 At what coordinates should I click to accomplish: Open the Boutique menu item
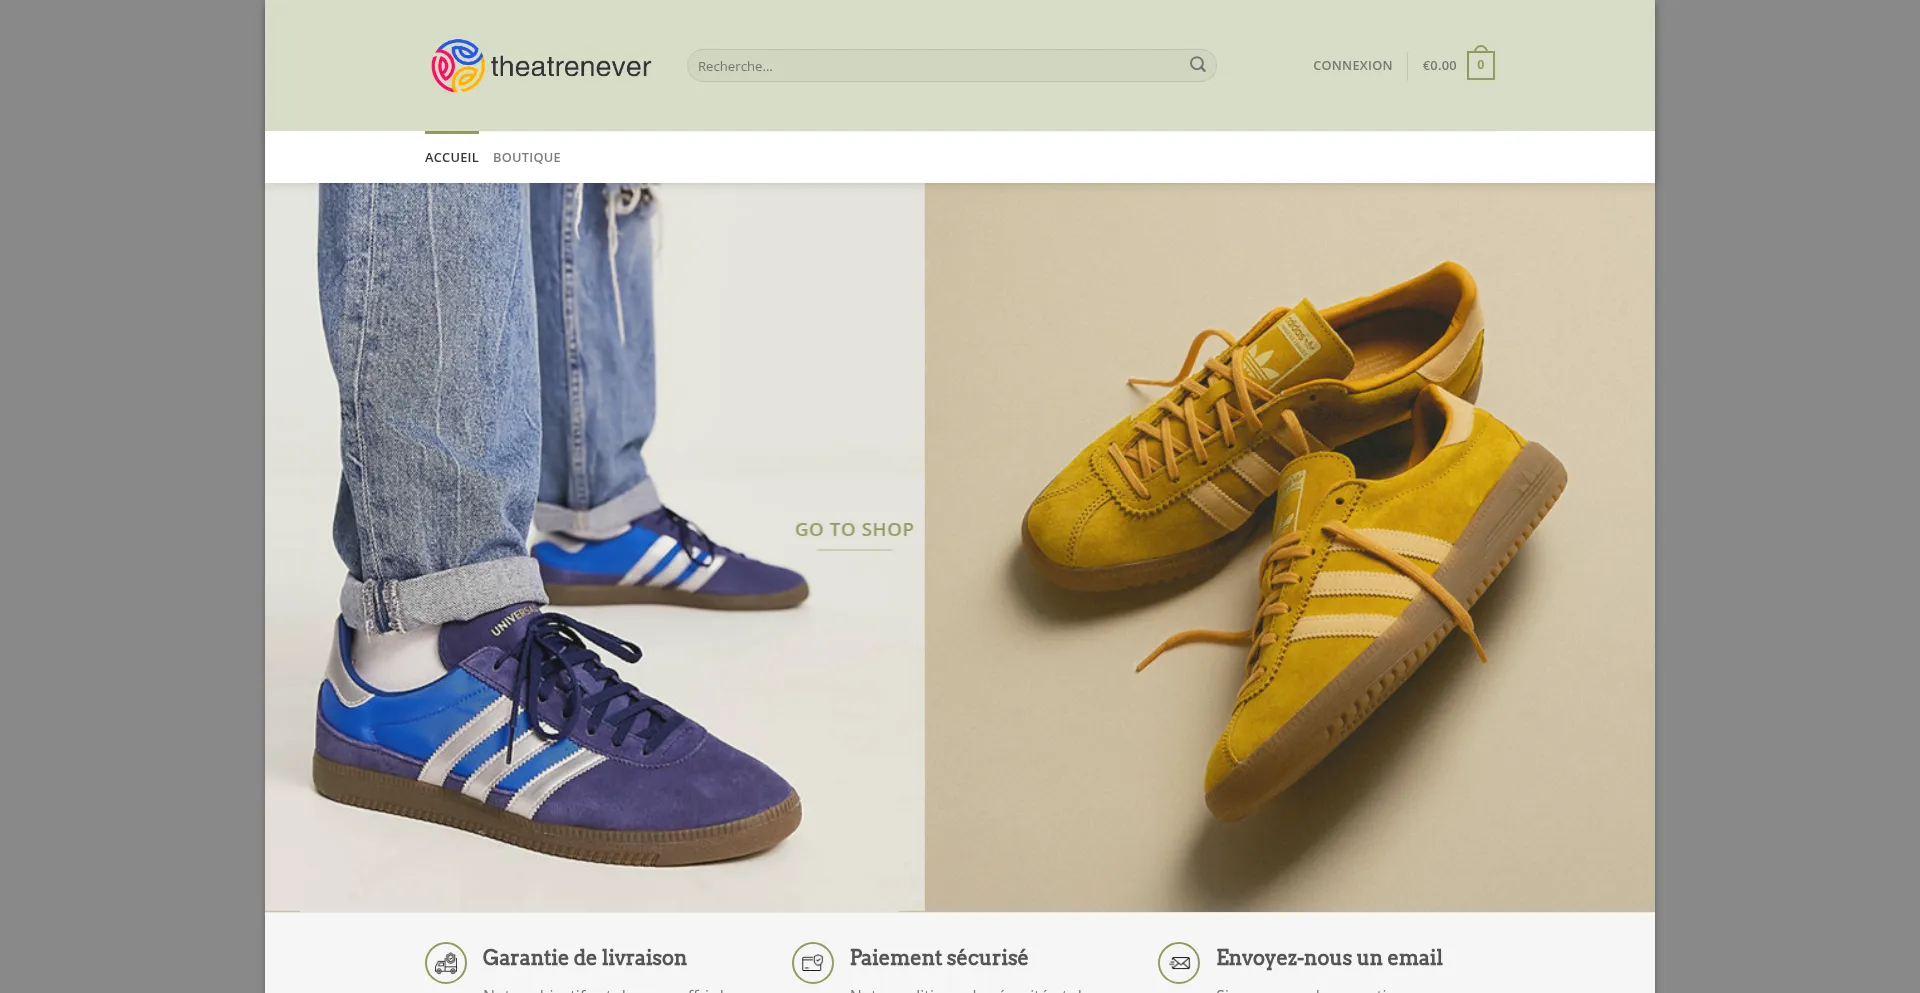[527, 158]
